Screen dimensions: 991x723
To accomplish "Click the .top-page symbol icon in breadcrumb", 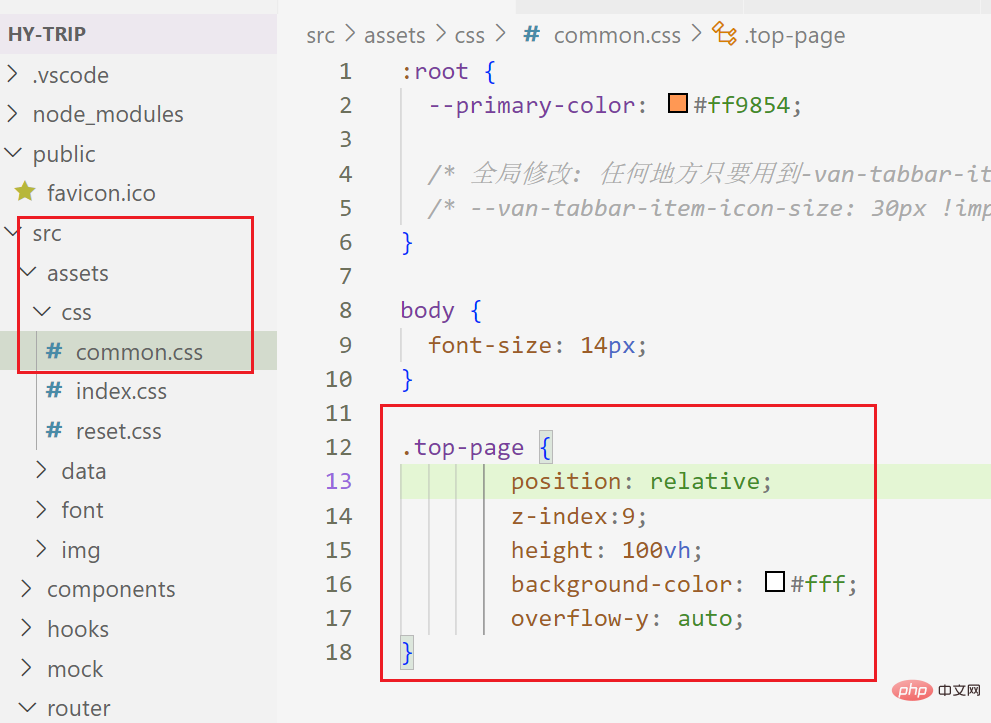I will click(724, 33).
